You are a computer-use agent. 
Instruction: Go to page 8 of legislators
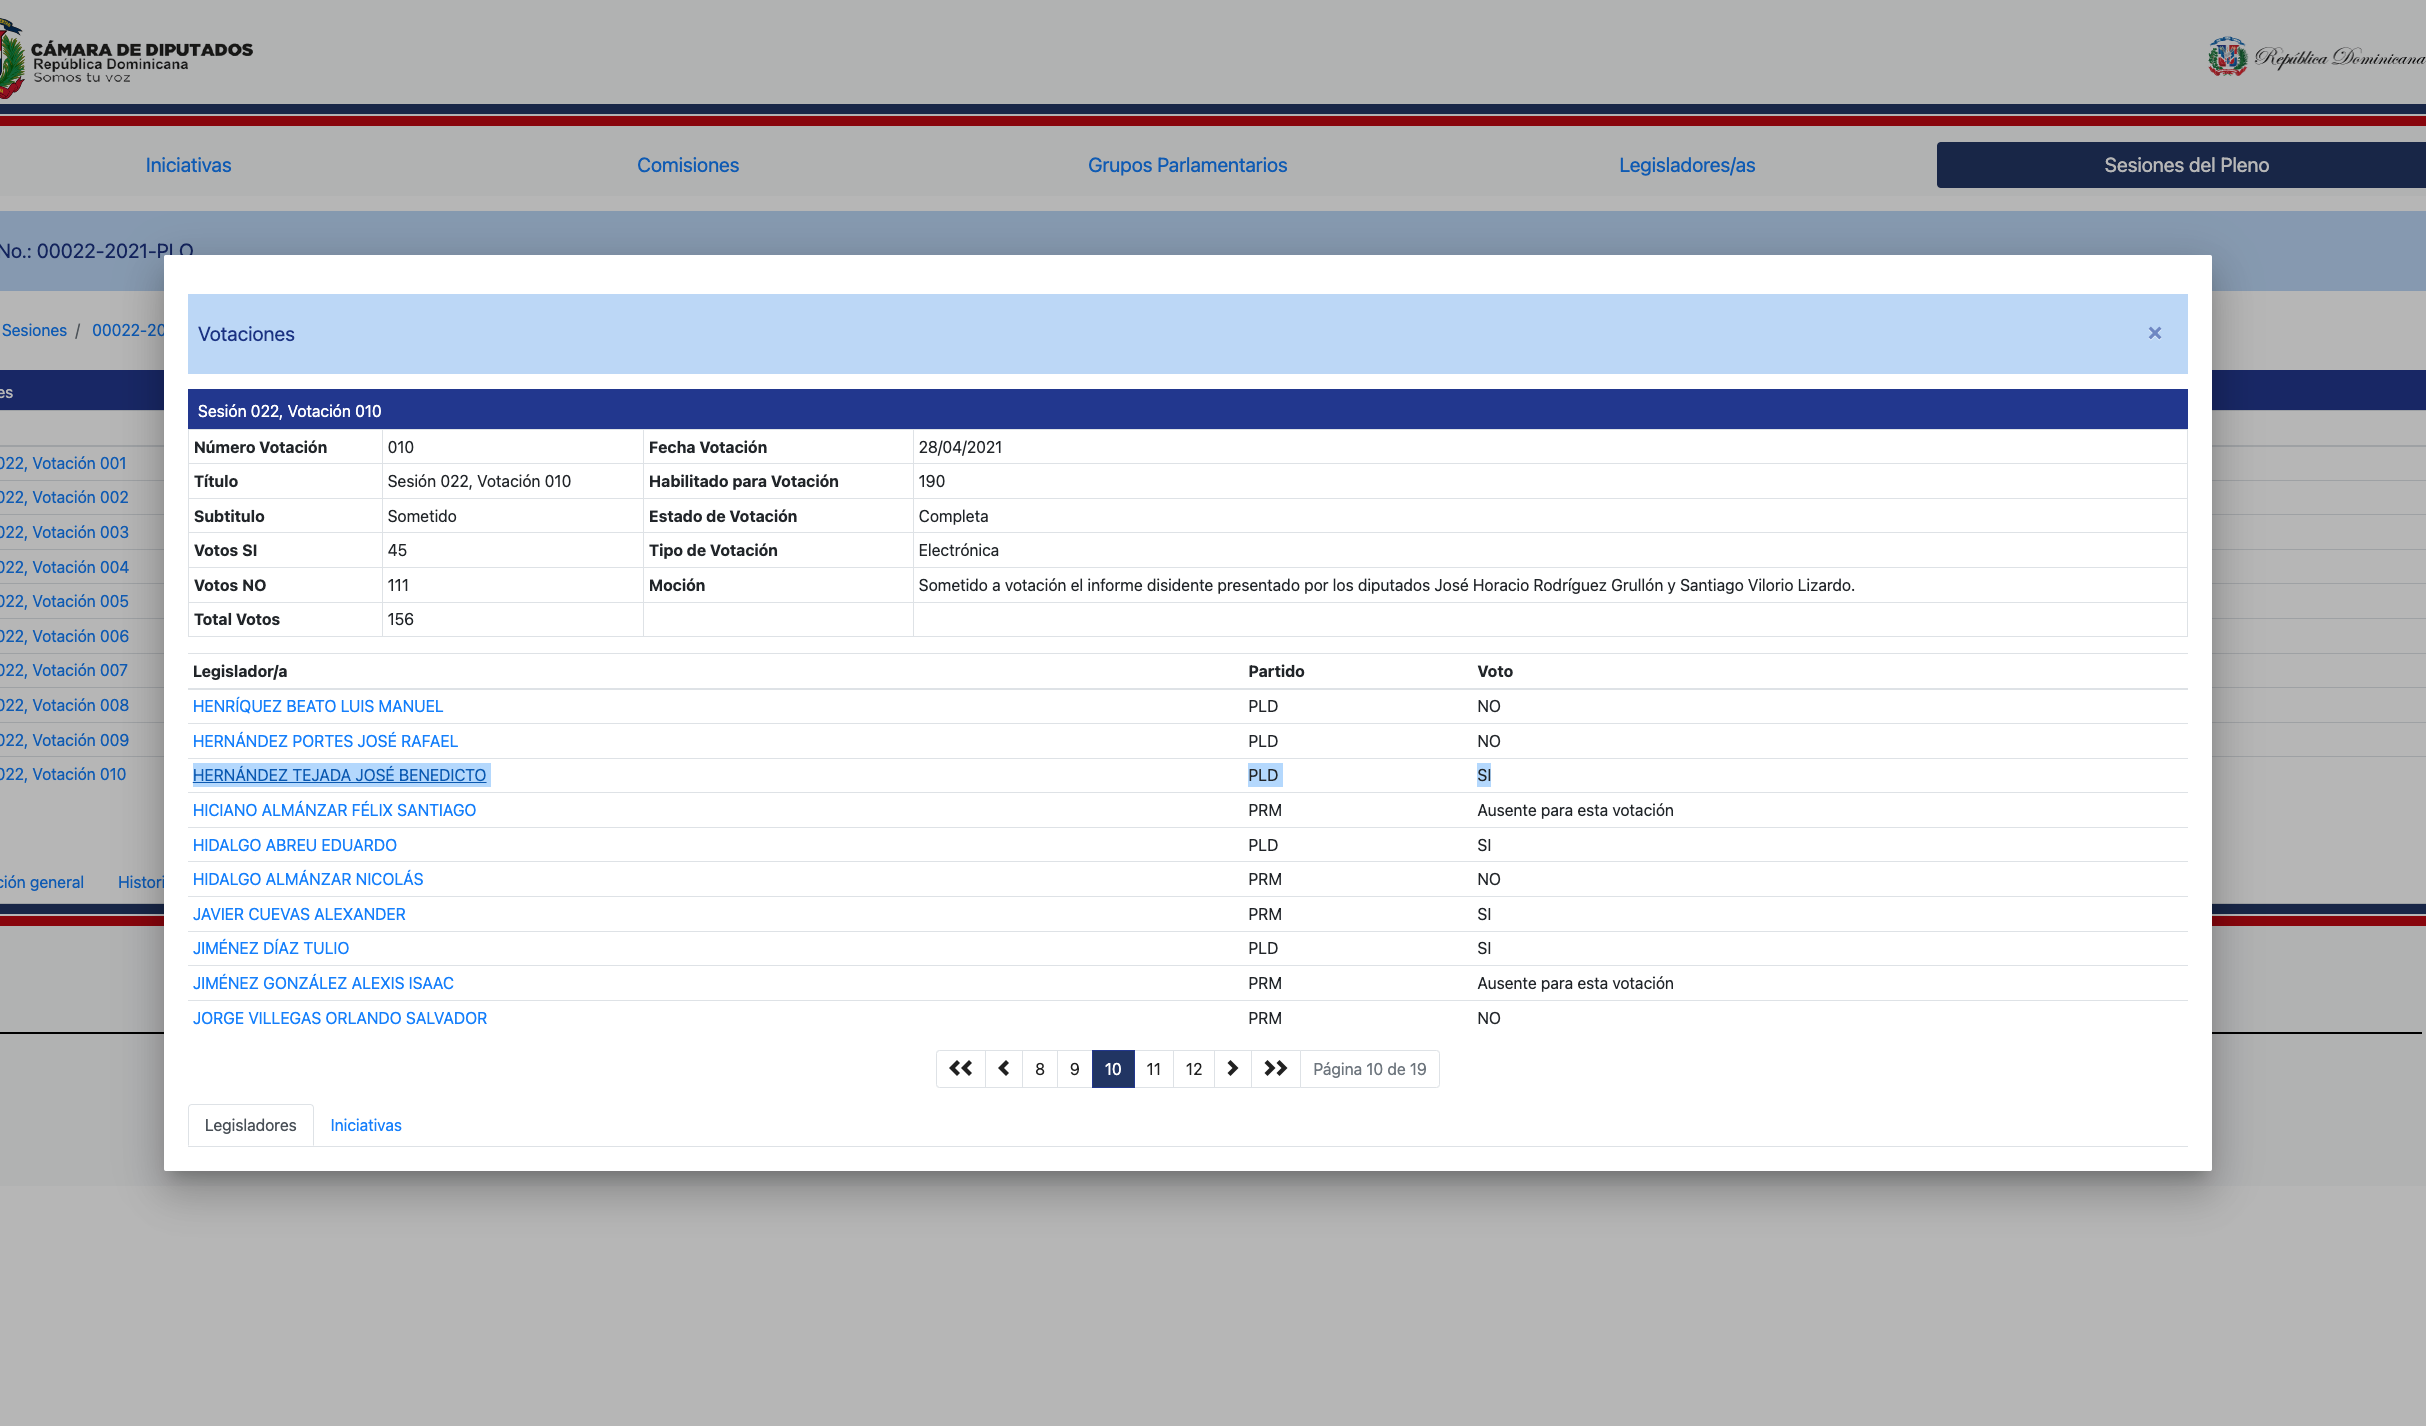tap(1040, 1069)
